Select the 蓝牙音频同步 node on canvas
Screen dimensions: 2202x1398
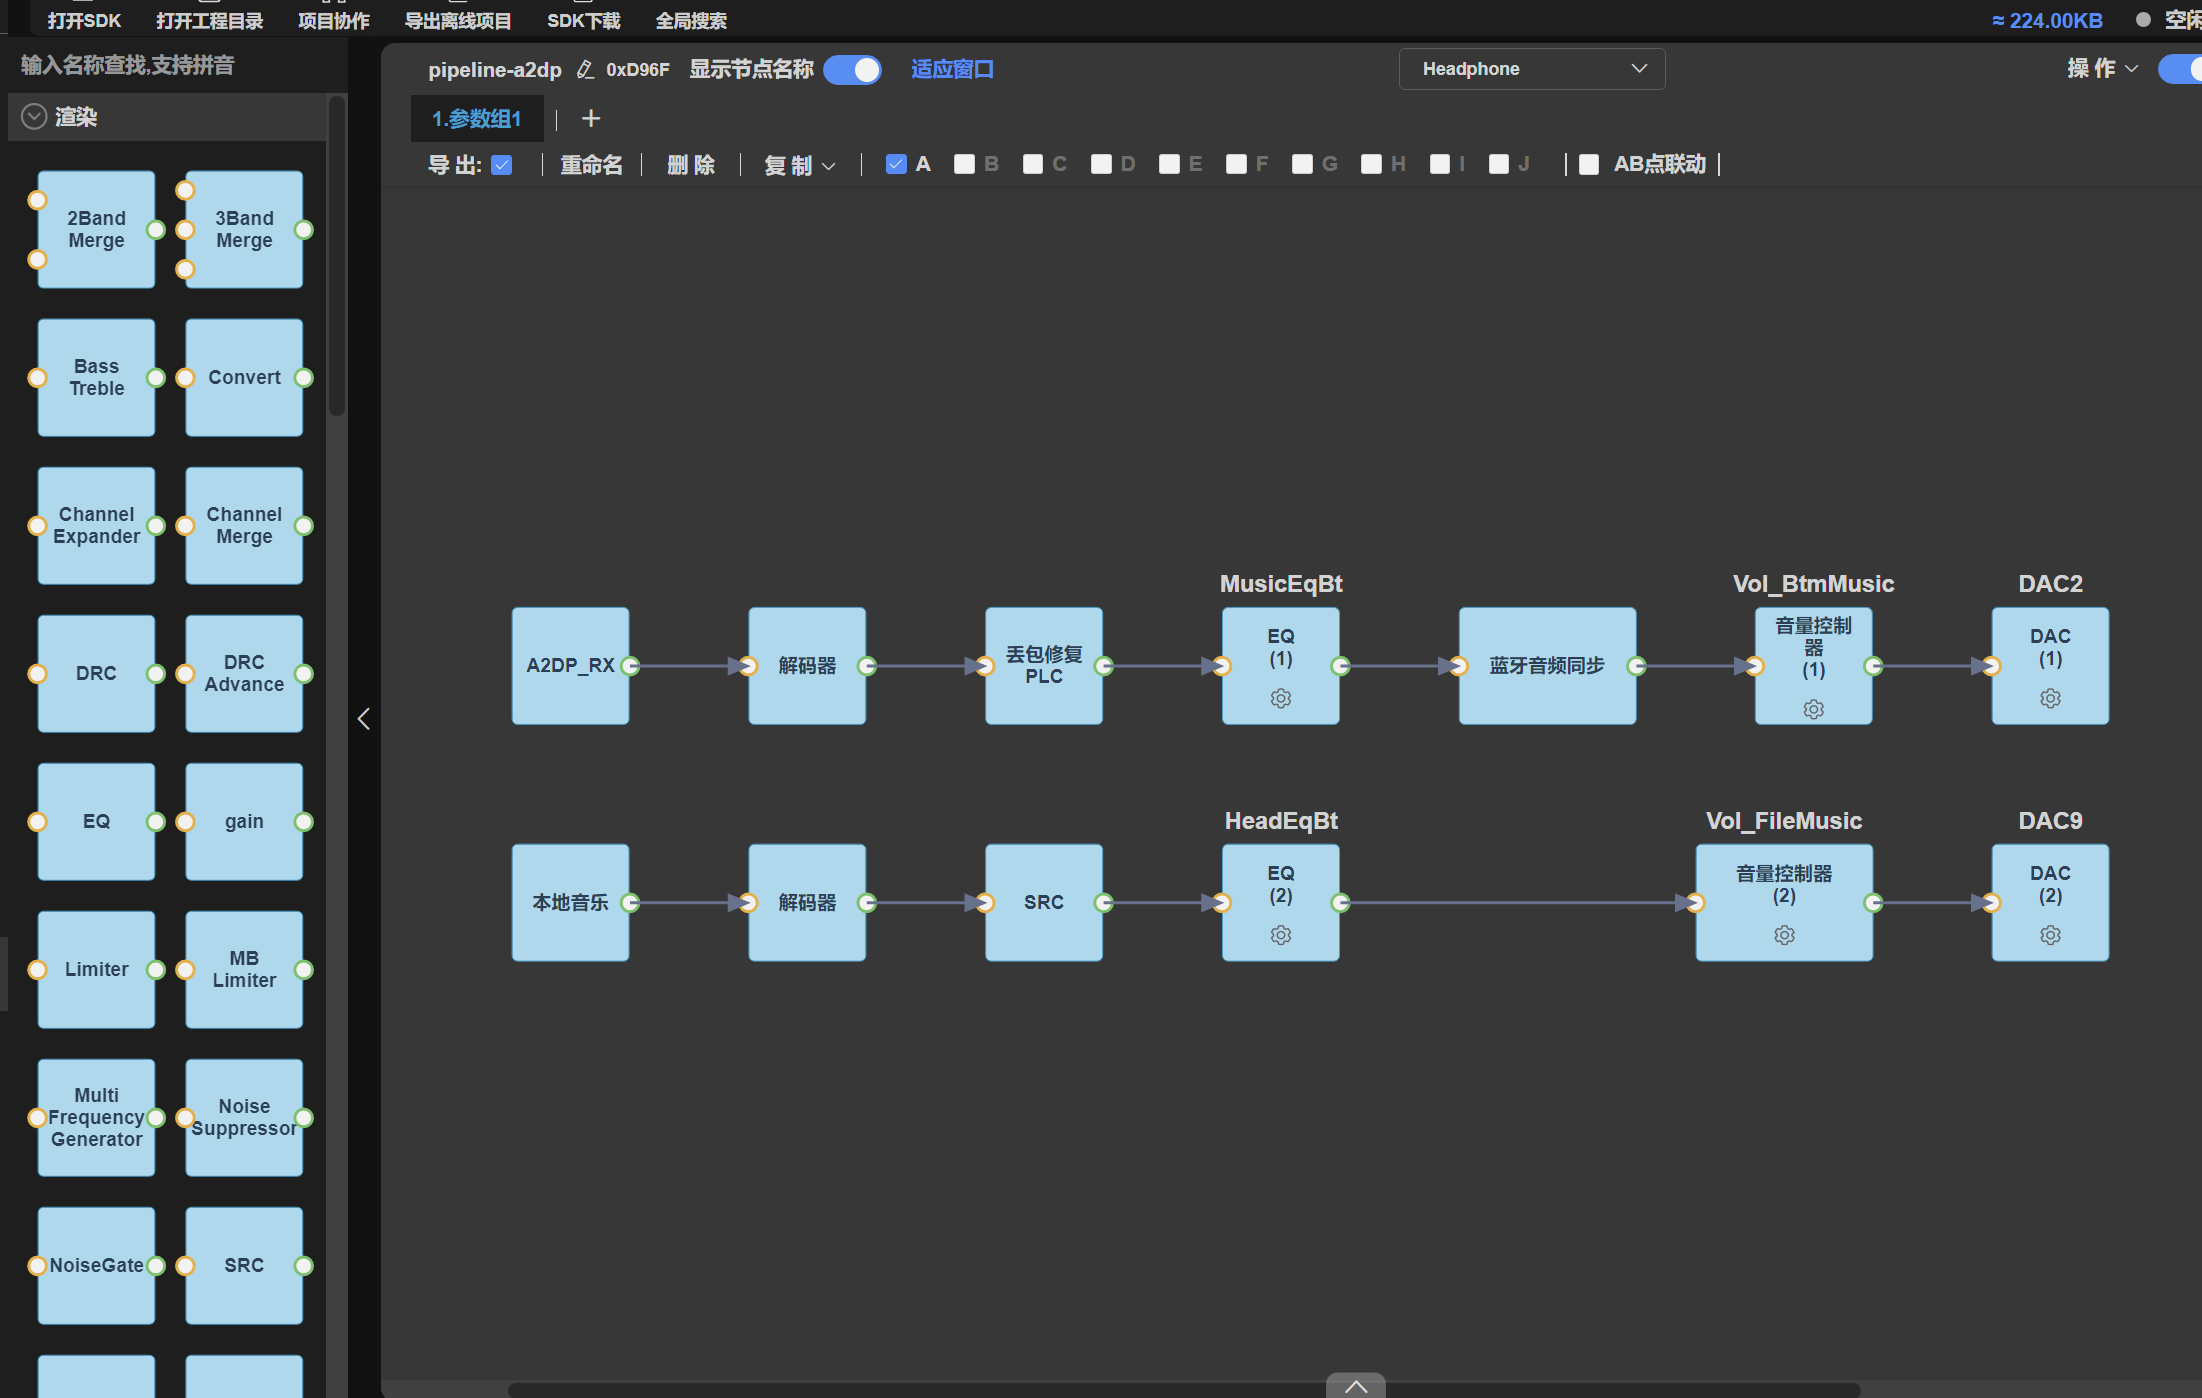point(1547,666)
